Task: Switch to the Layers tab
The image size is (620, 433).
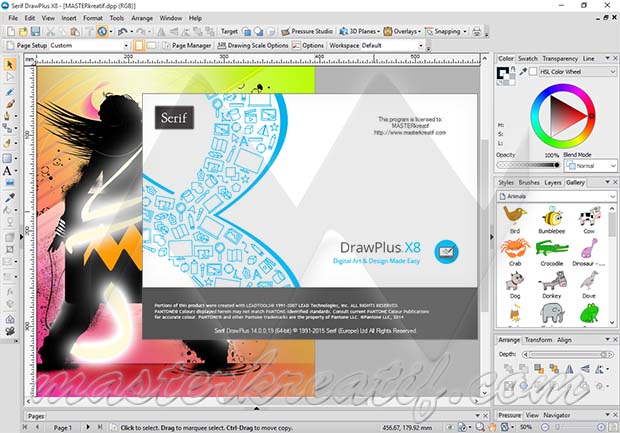Action: tap(553, 182)
